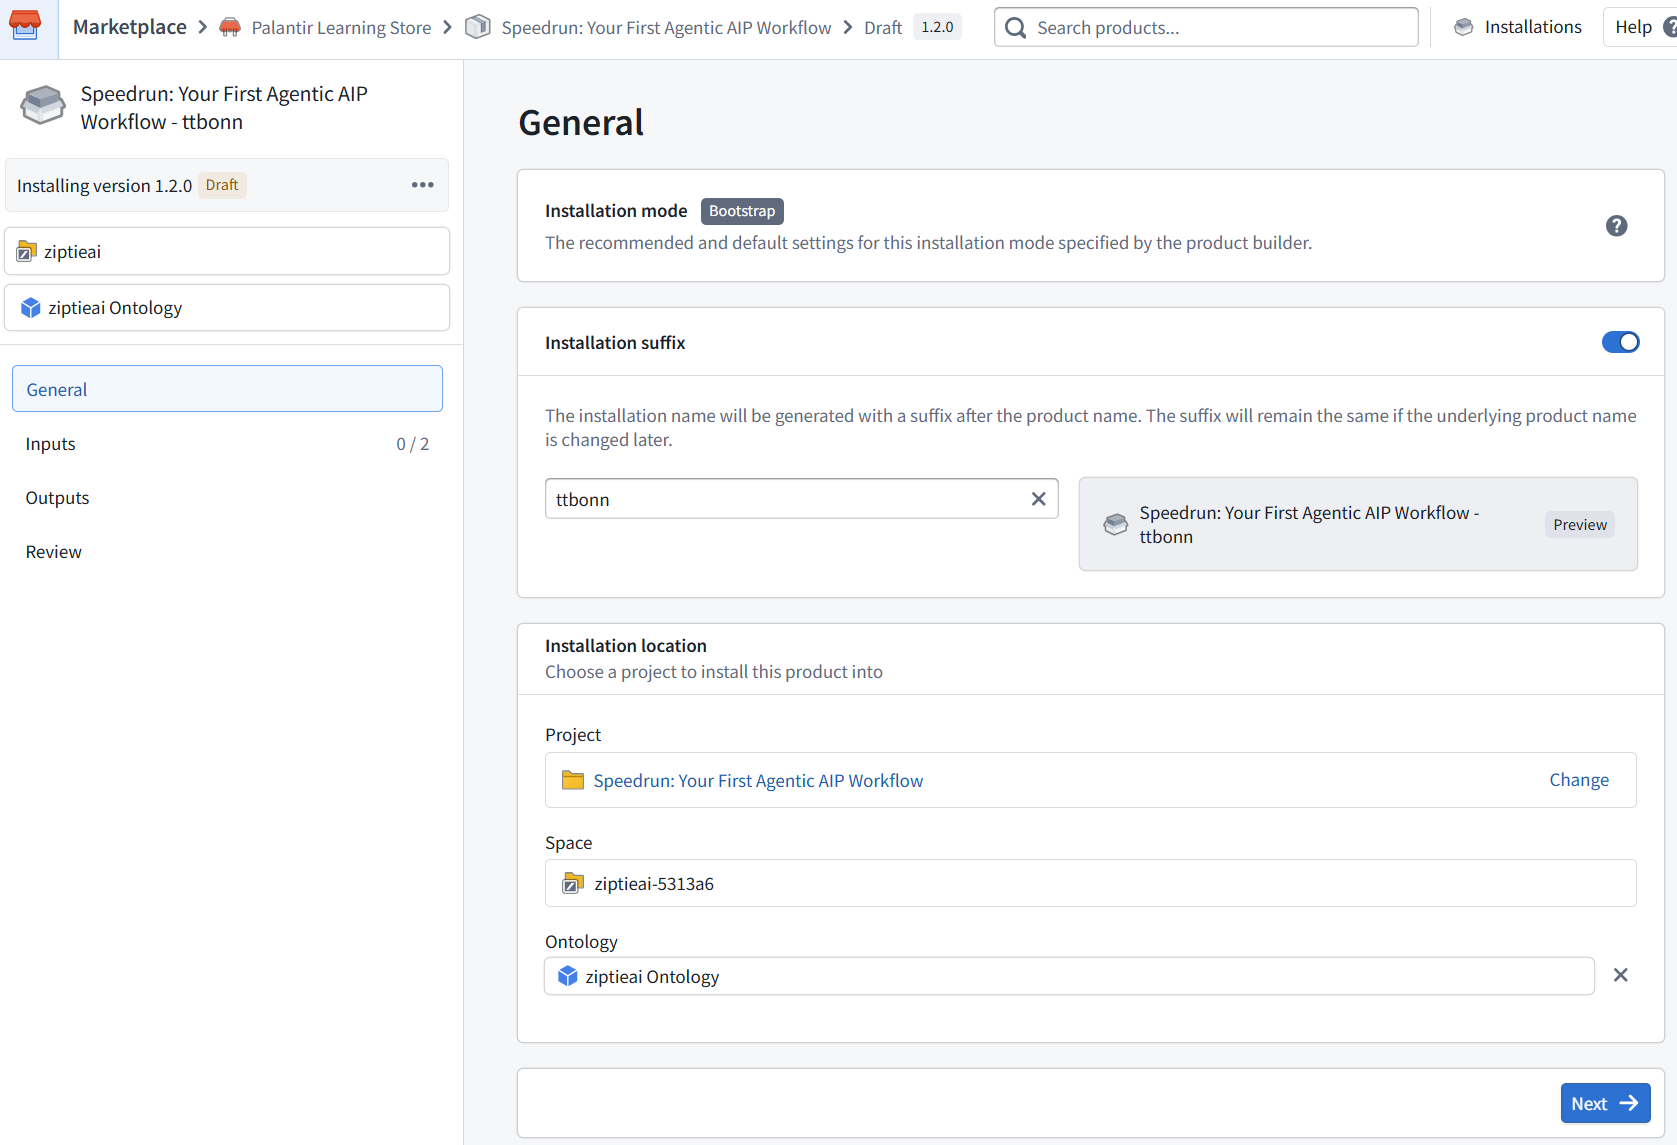Click the ziptieai-5313a6 space icon

(573, 883)
